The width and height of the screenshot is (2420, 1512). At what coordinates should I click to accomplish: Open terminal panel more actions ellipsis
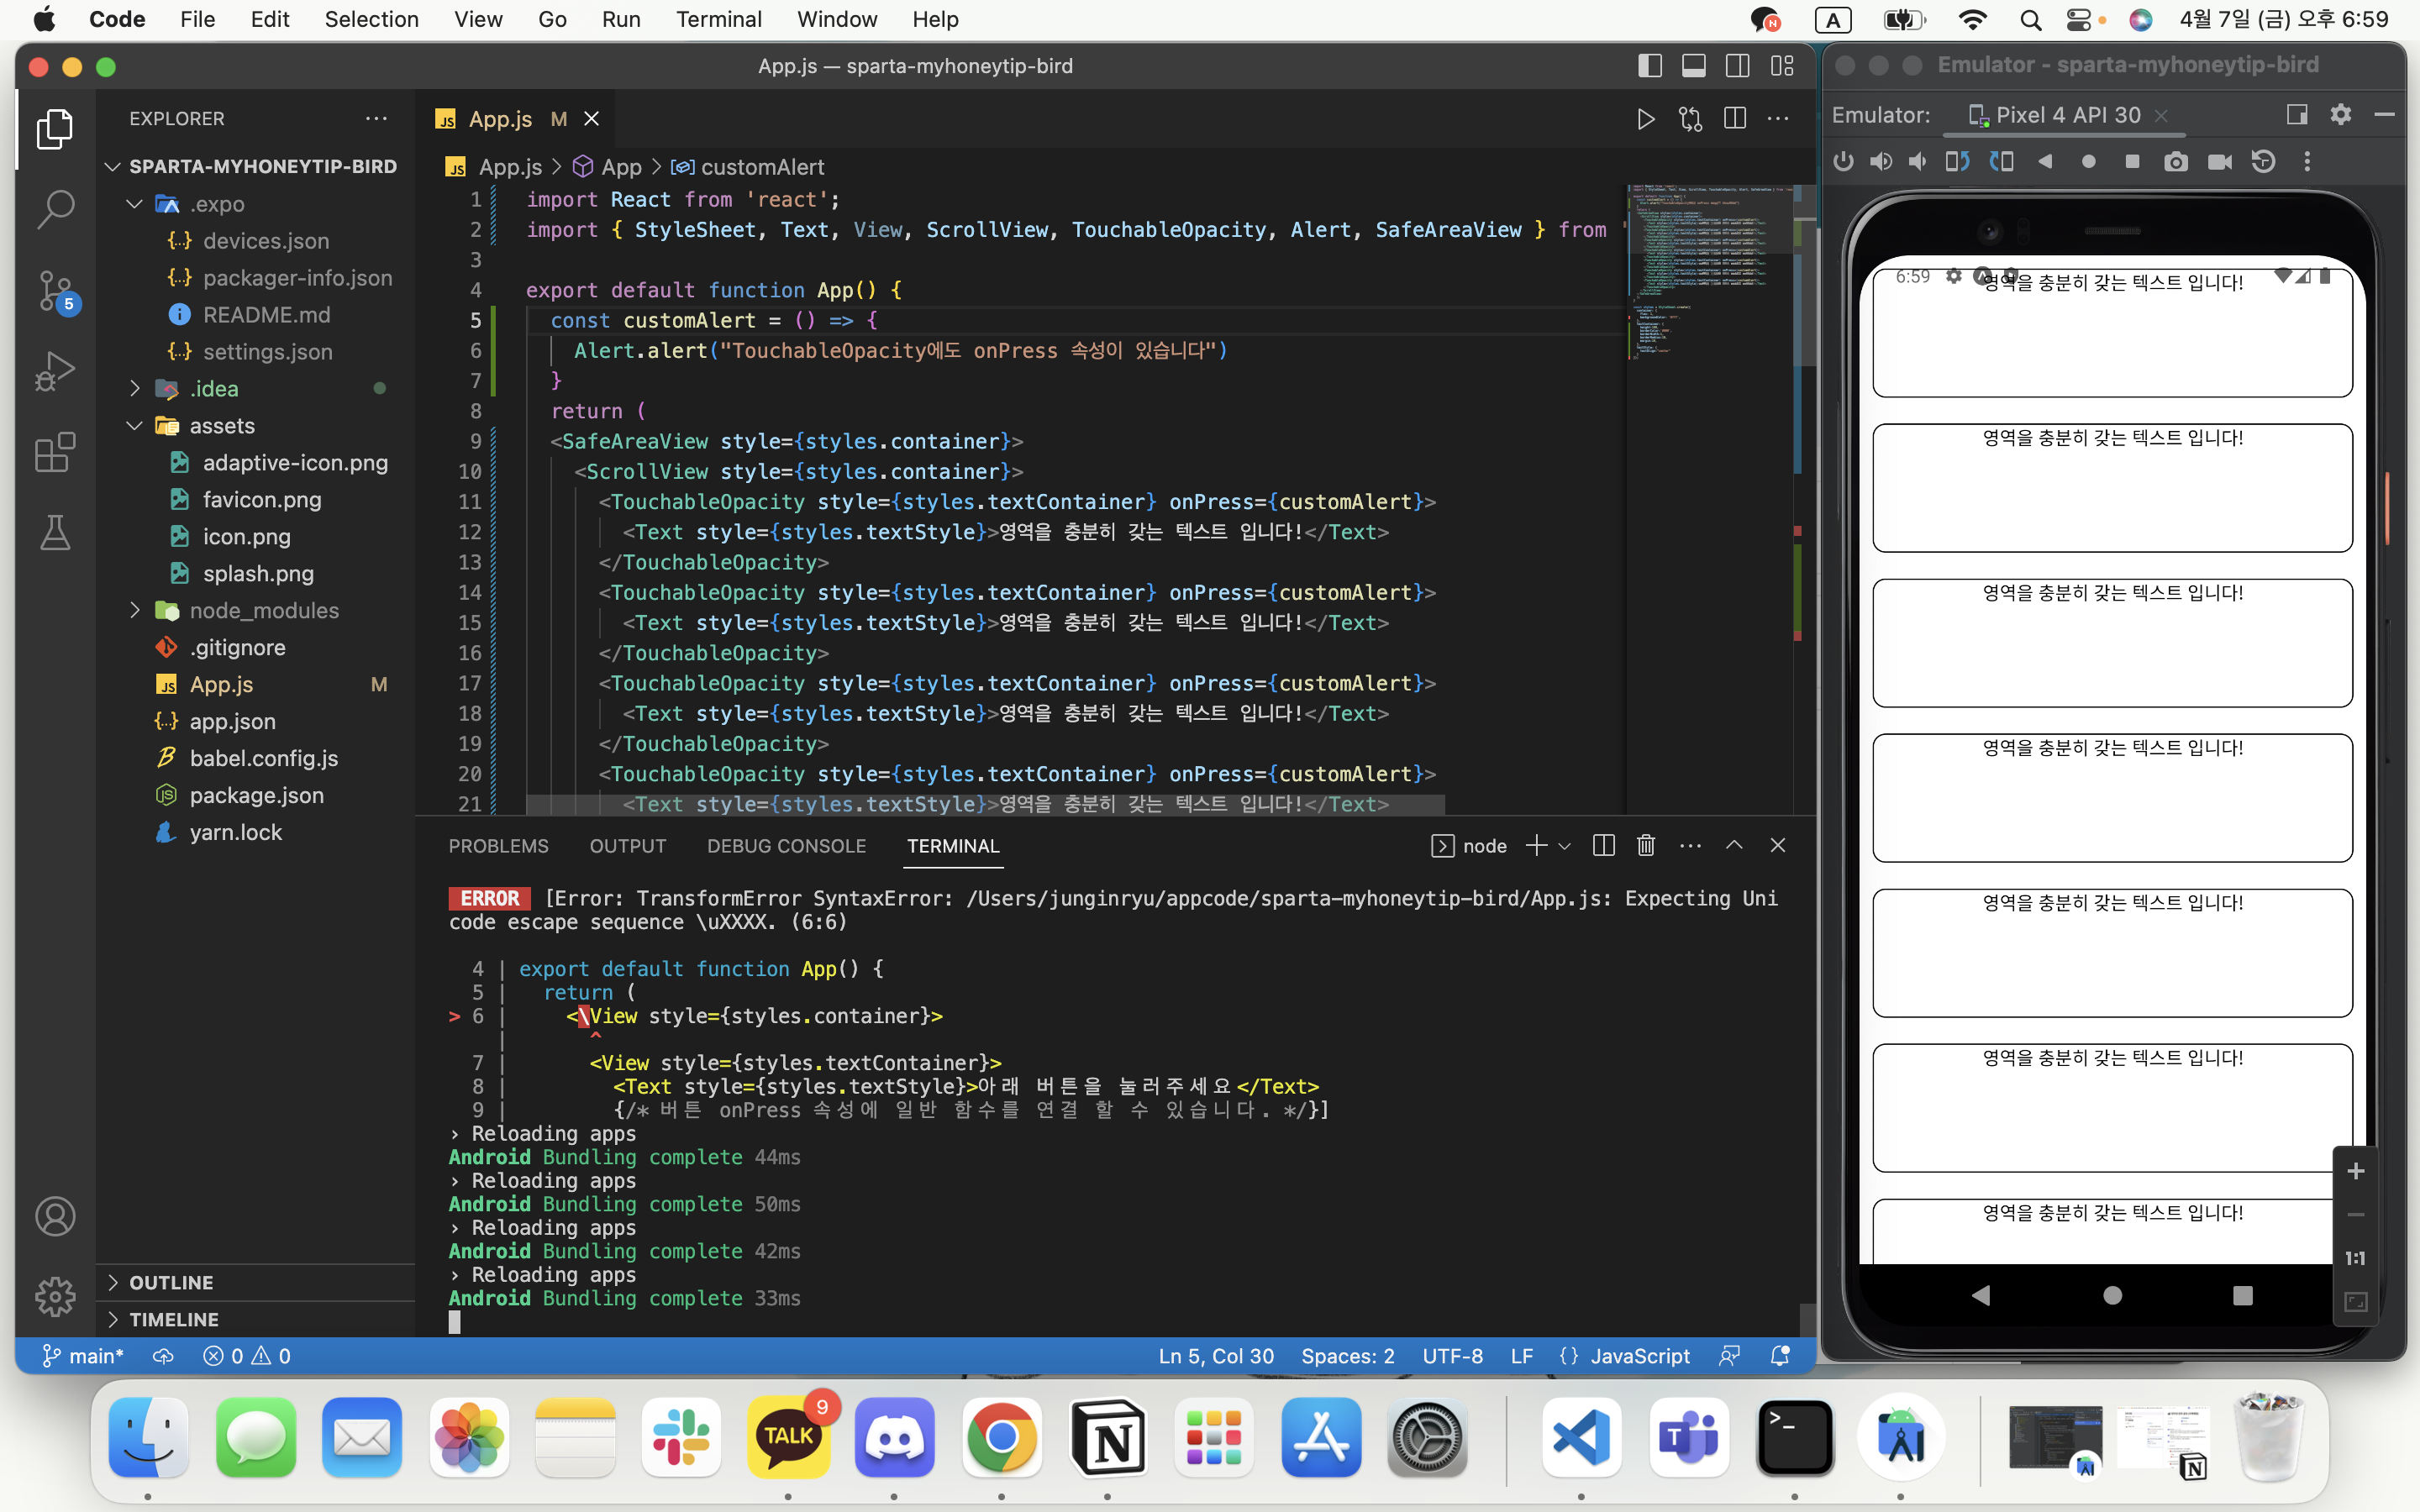1690,846
